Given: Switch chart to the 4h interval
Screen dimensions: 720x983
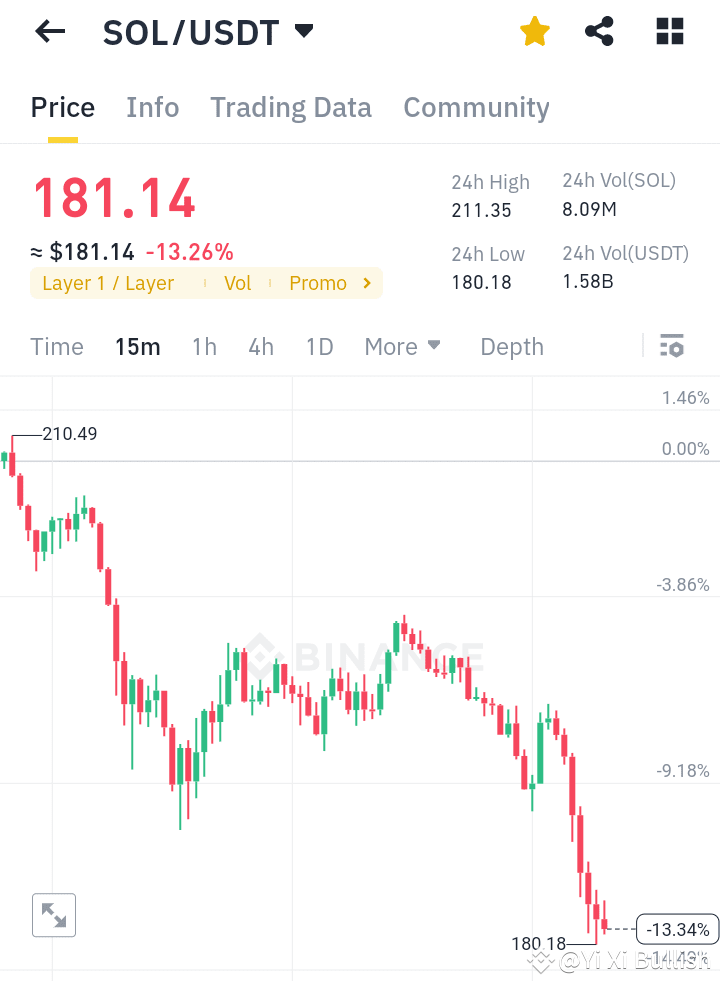Looking at the screenshot, I should click(260, 346).
